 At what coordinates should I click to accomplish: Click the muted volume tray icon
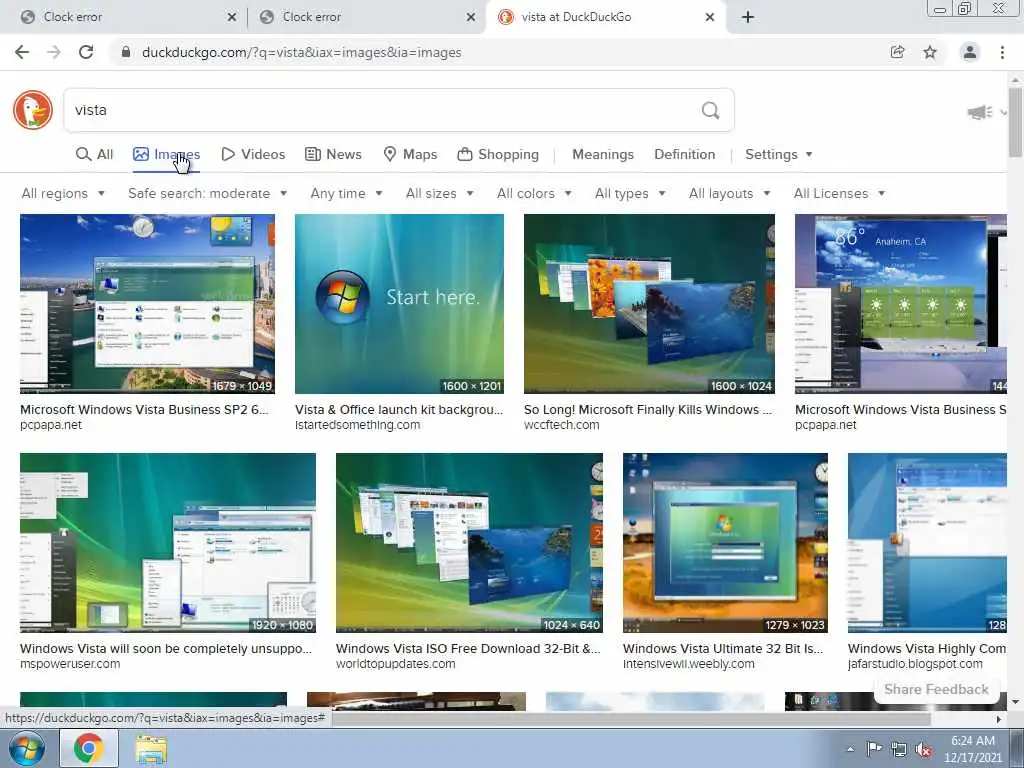coord(923,750)
